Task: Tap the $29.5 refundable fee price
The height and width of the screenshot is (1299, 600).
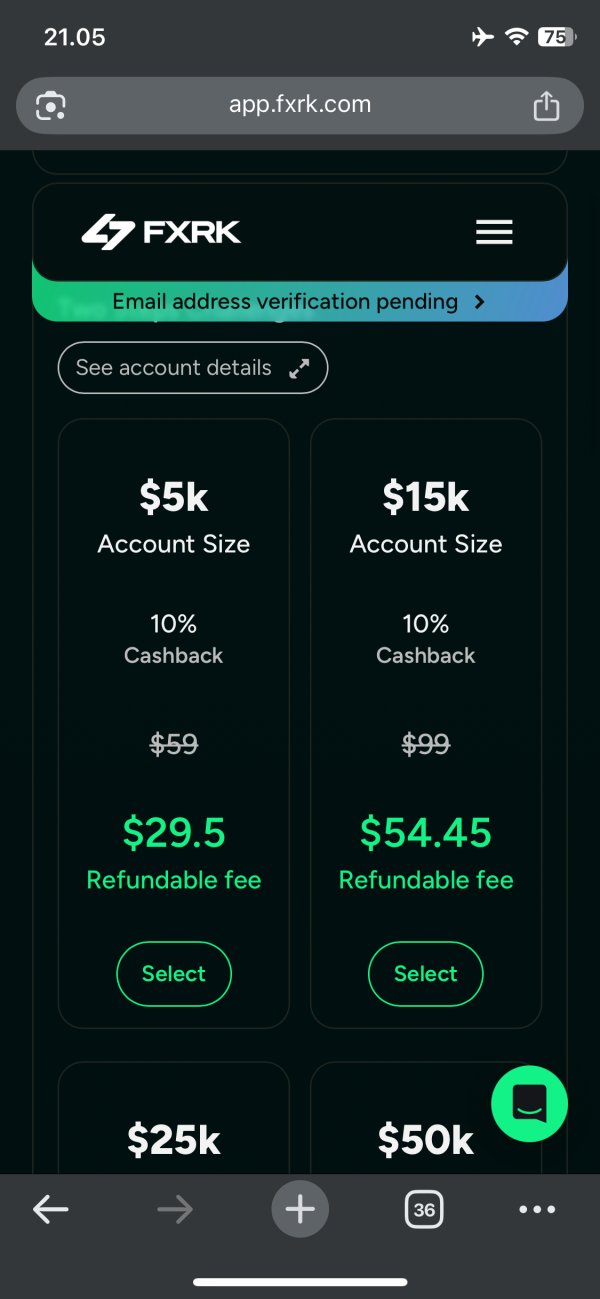Action: (174, 832)
